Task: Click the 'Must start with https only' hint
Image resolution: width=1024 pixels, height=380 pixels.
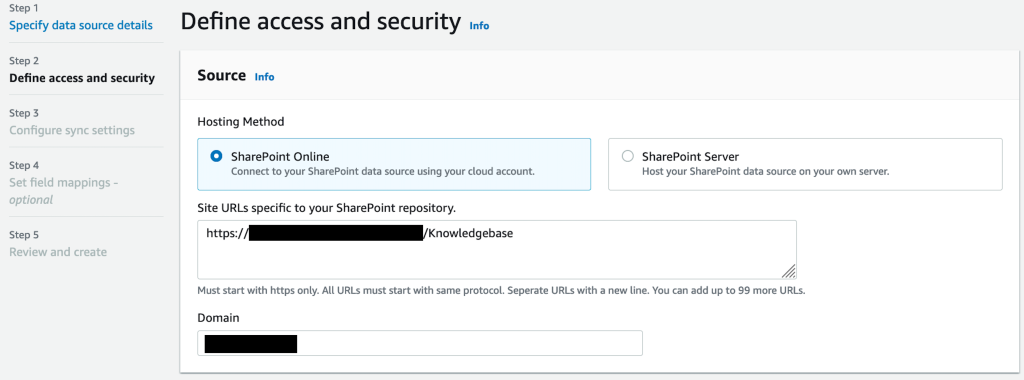Action: pos(501,291)
